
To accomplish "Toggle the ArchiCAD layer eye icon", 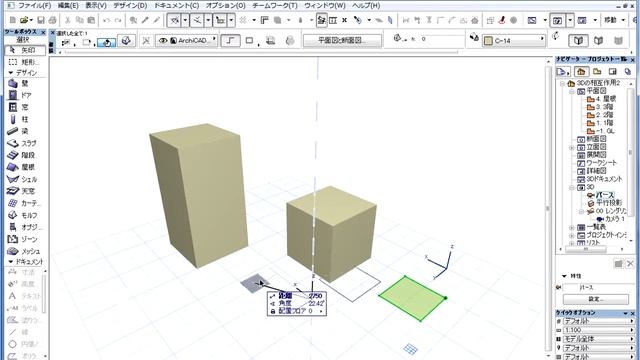I will pyautogui.click(x=163, y=40).
